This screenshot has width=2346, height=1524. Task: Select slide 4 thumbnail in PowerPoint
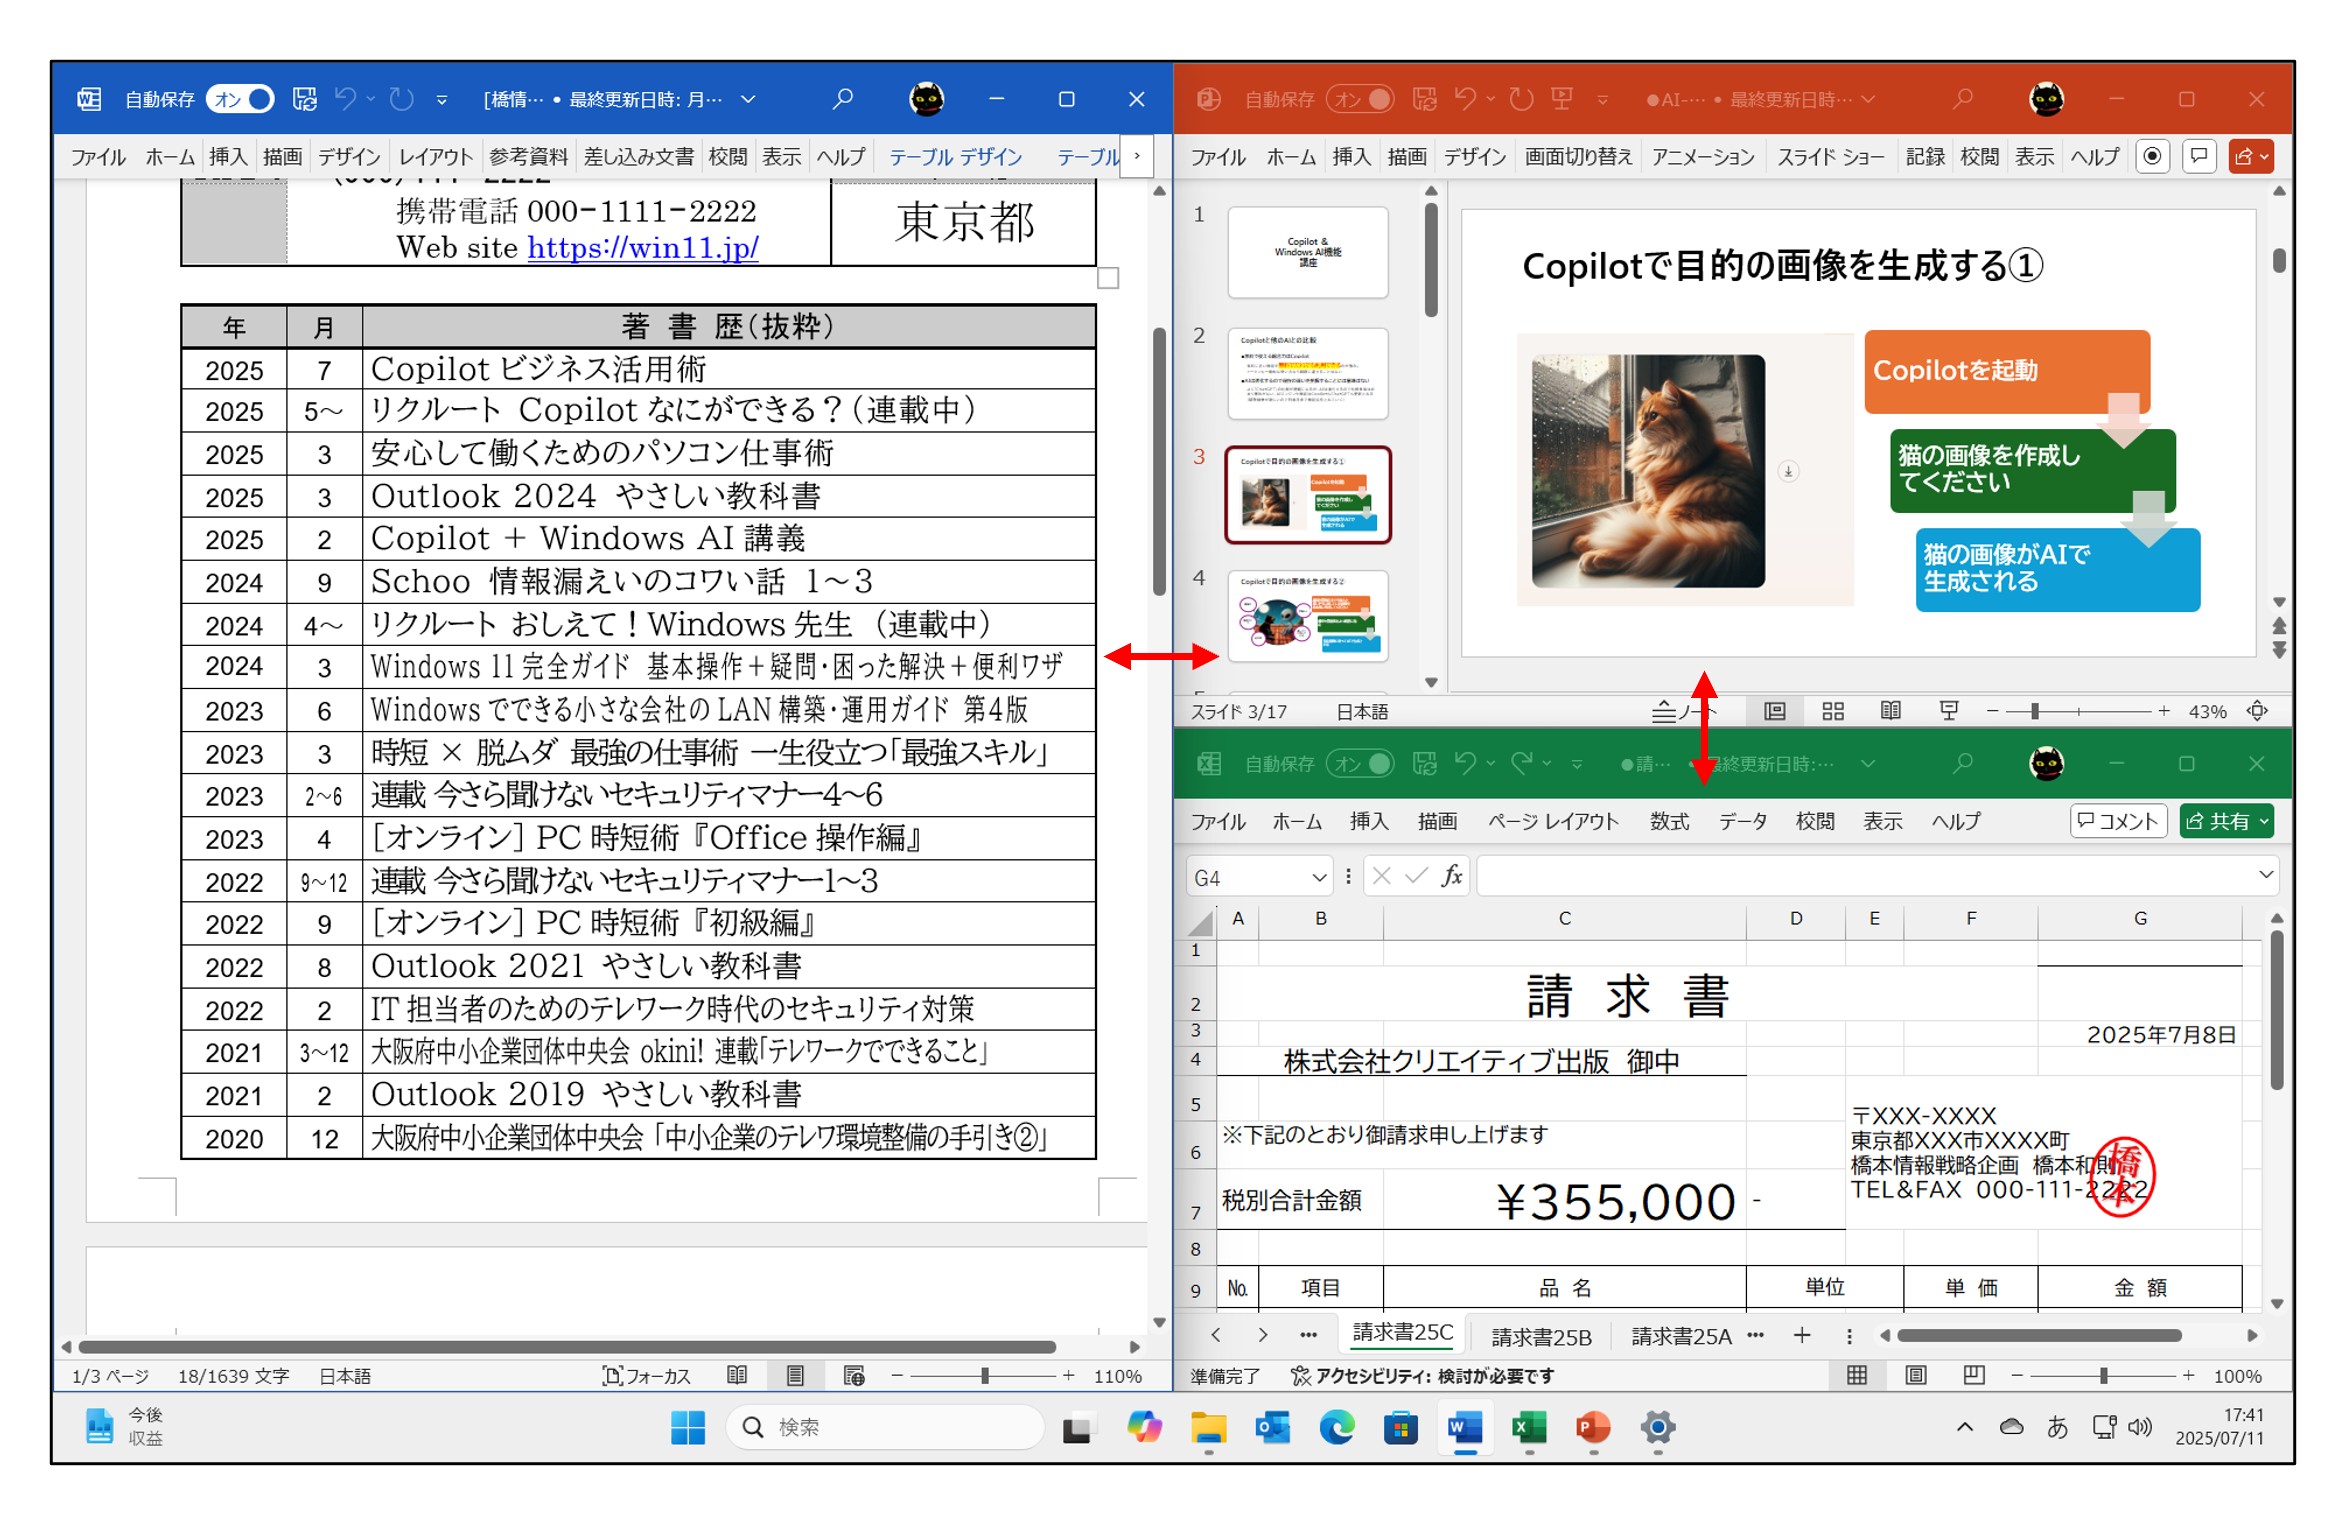pos(1307,616)
